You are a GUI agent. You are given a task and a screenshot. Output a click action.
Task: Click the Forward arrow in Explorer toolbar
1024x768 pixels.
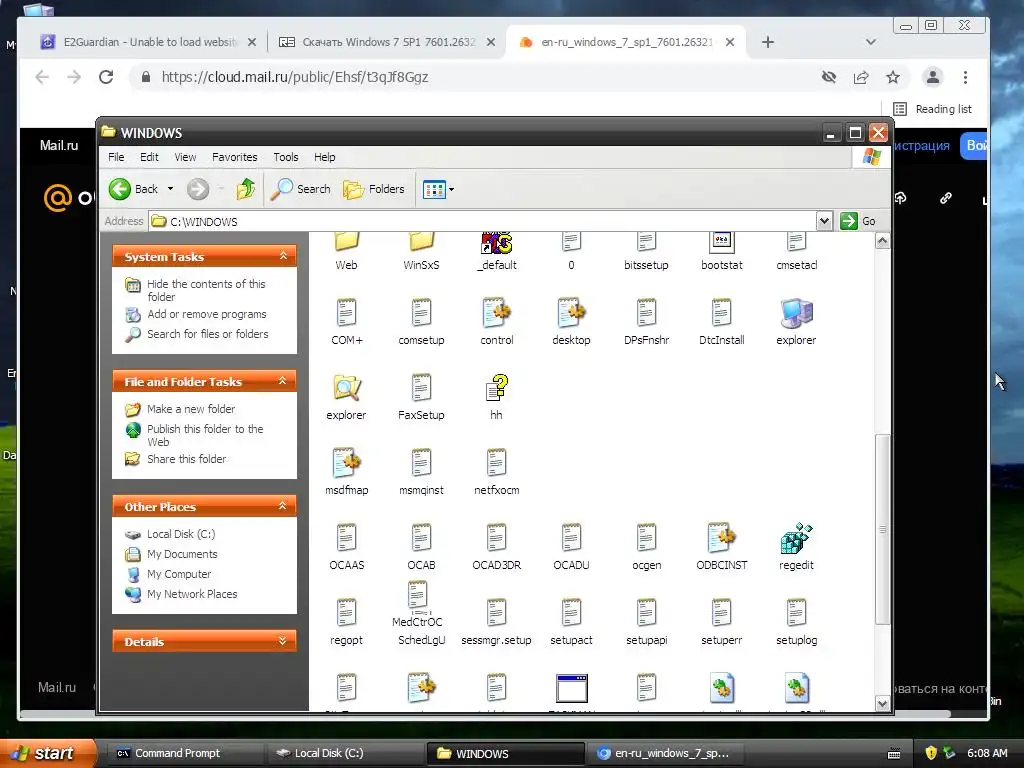pos(198,189)
